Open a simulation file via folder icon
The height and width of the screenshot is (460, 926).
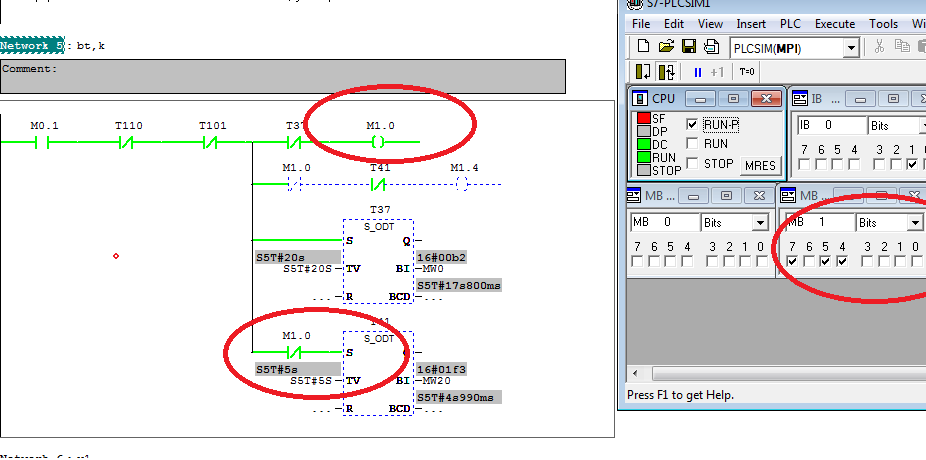(666, 47)
